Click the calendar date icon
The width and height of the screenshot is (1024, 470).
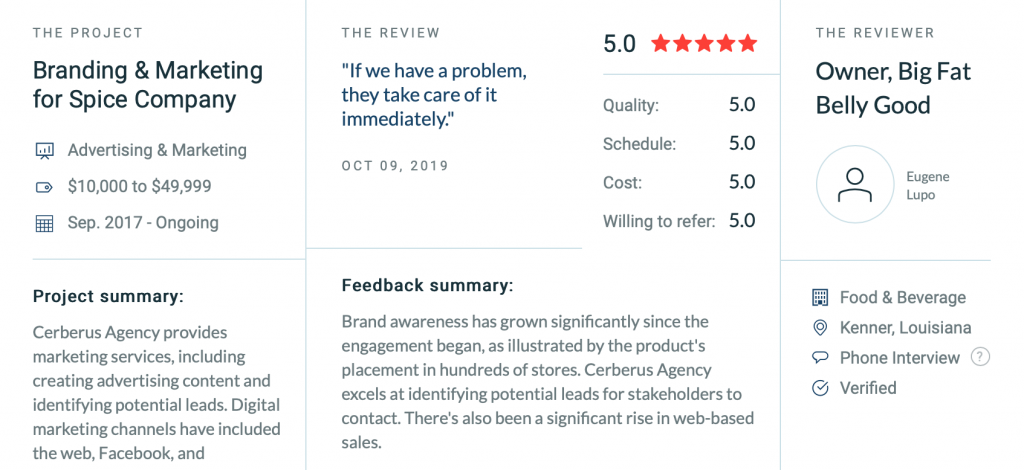44,223
